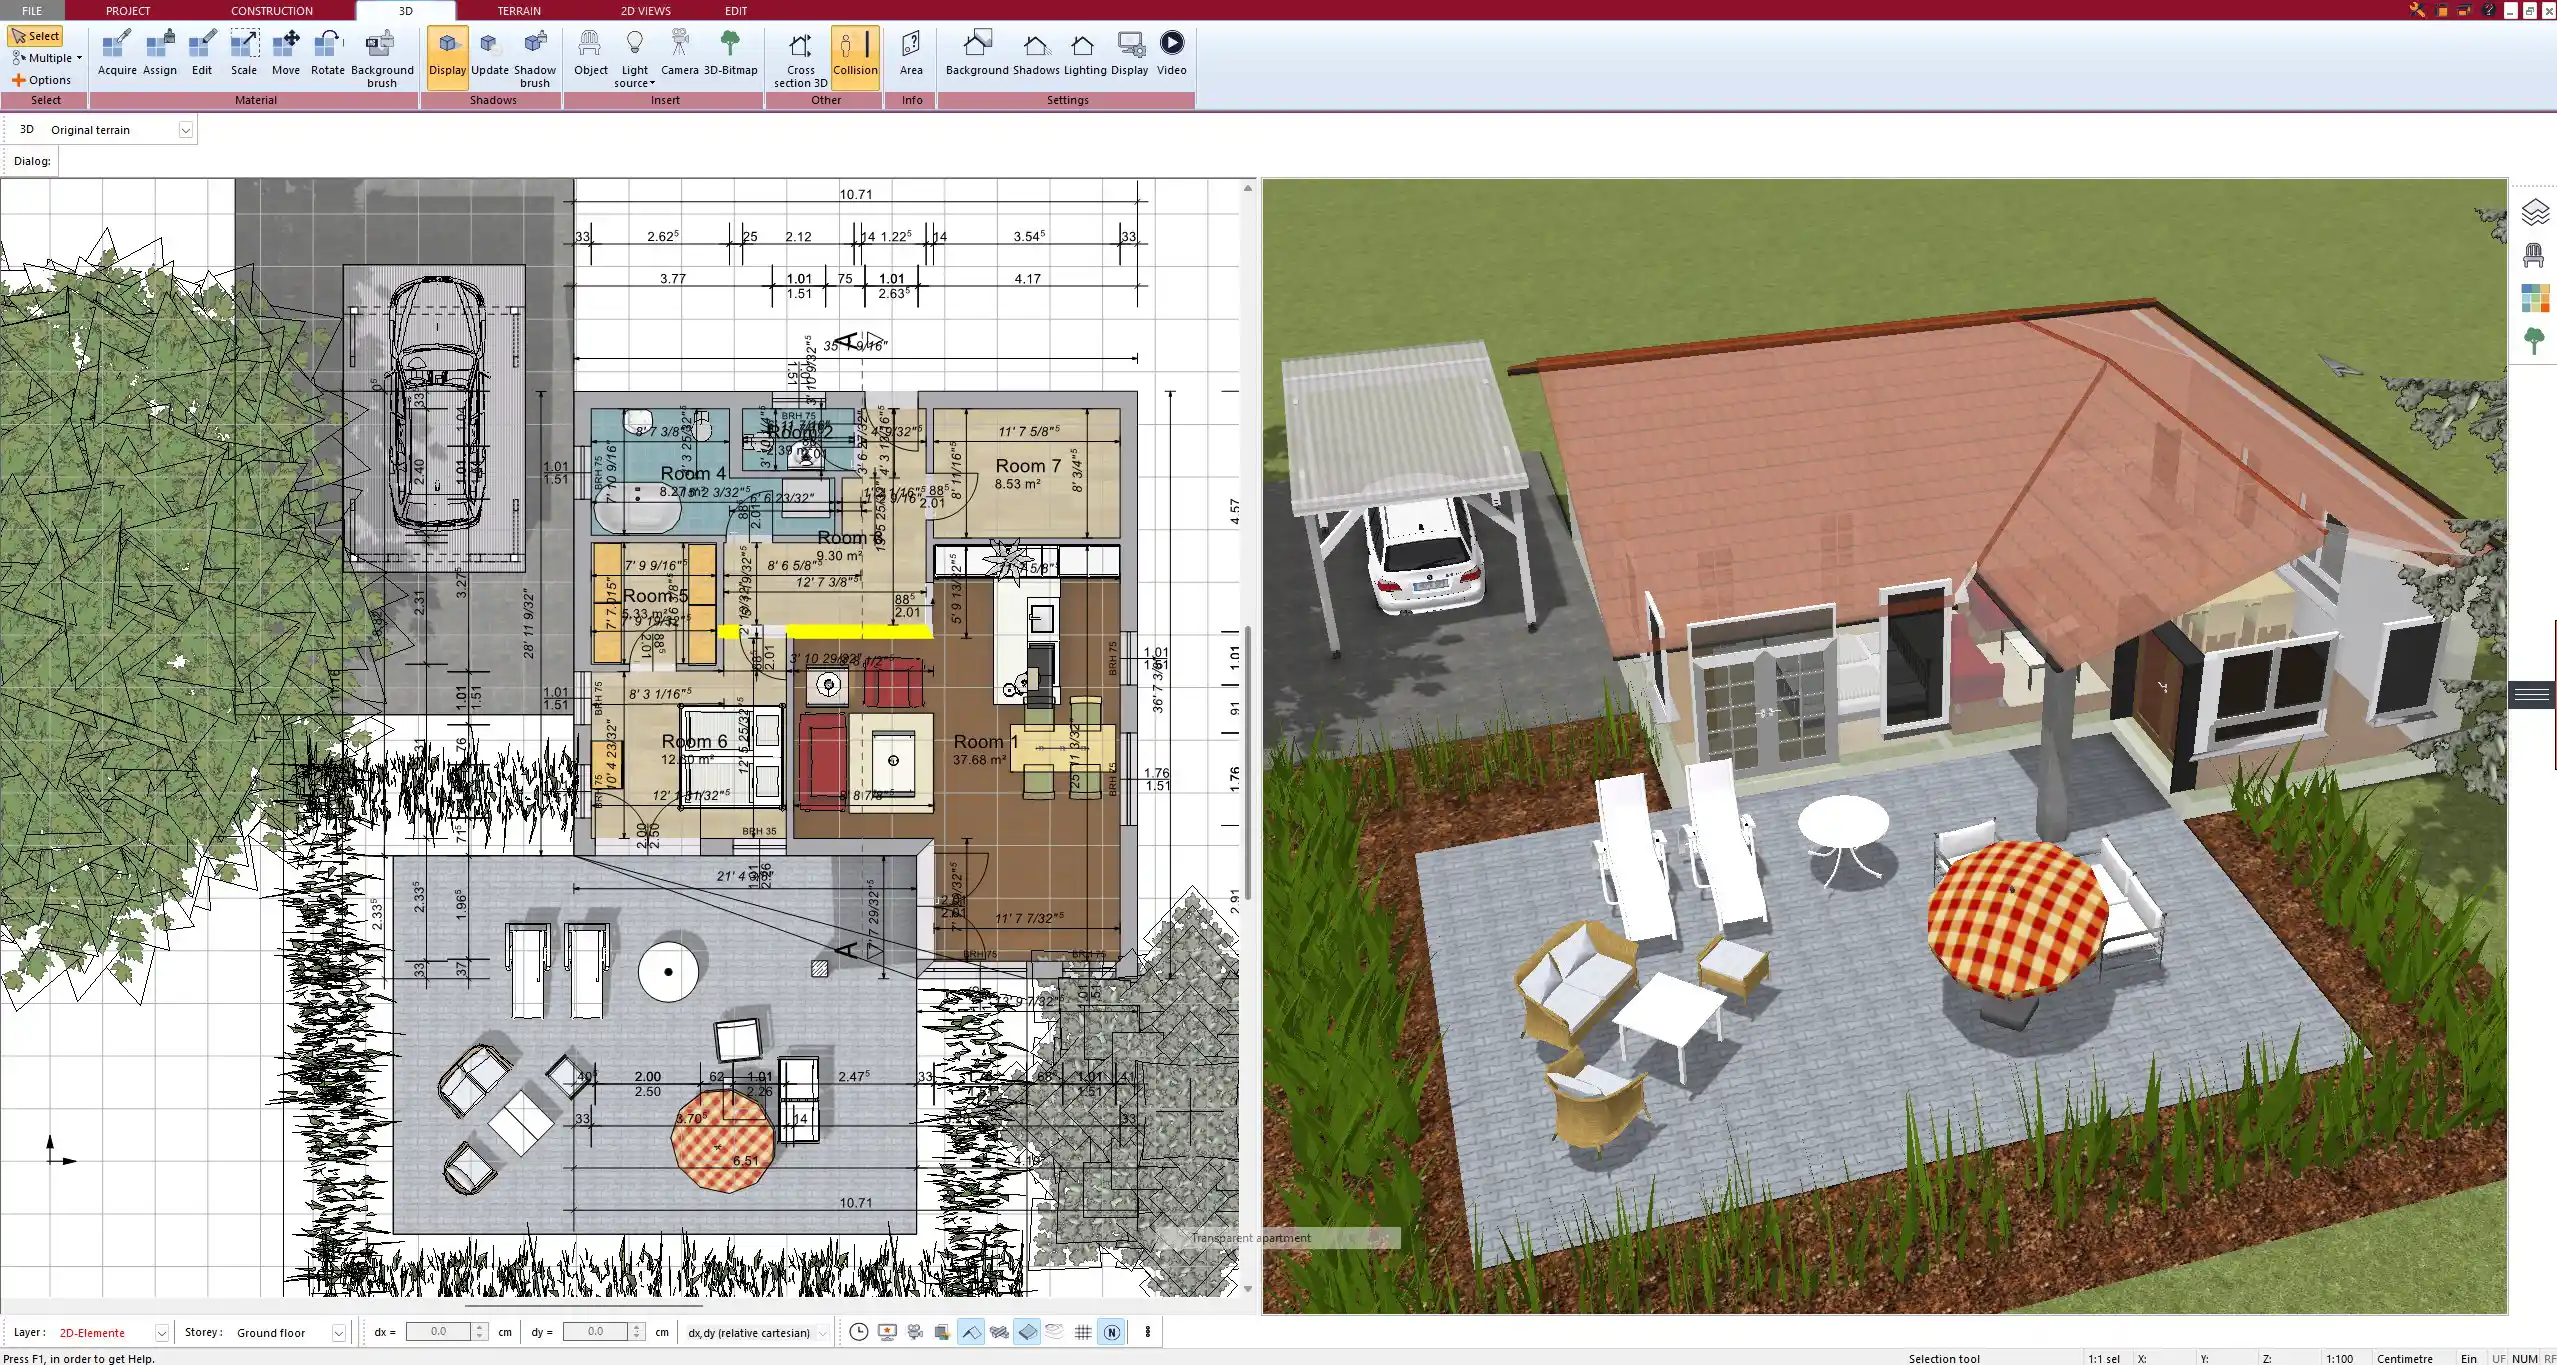Click the Centimetre unit in status bar
Viewport: 2557px width, 1365px height.
coord(2404,1358)
